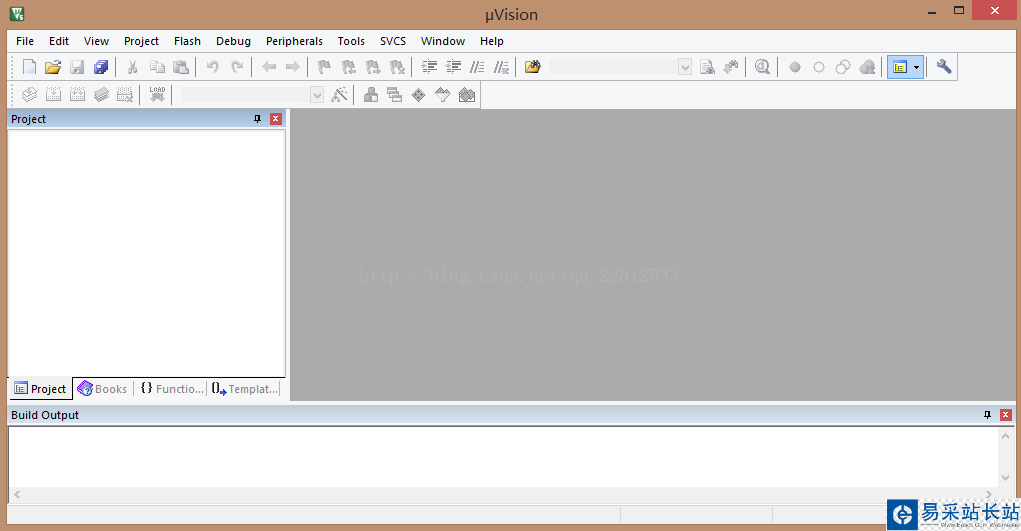Go to the next bookmark icon
The width and height of the screenshot is (1021, 531).
point(372,66)
